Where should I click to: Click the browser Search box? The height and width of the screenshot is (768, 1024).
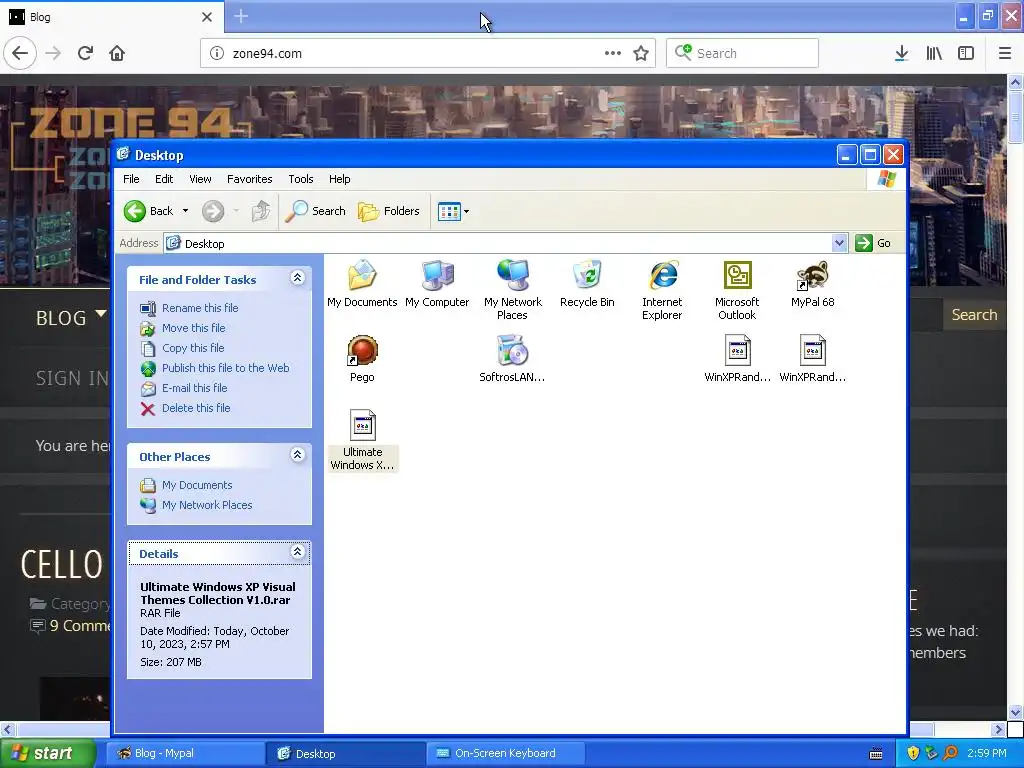(x=743, y=53)
